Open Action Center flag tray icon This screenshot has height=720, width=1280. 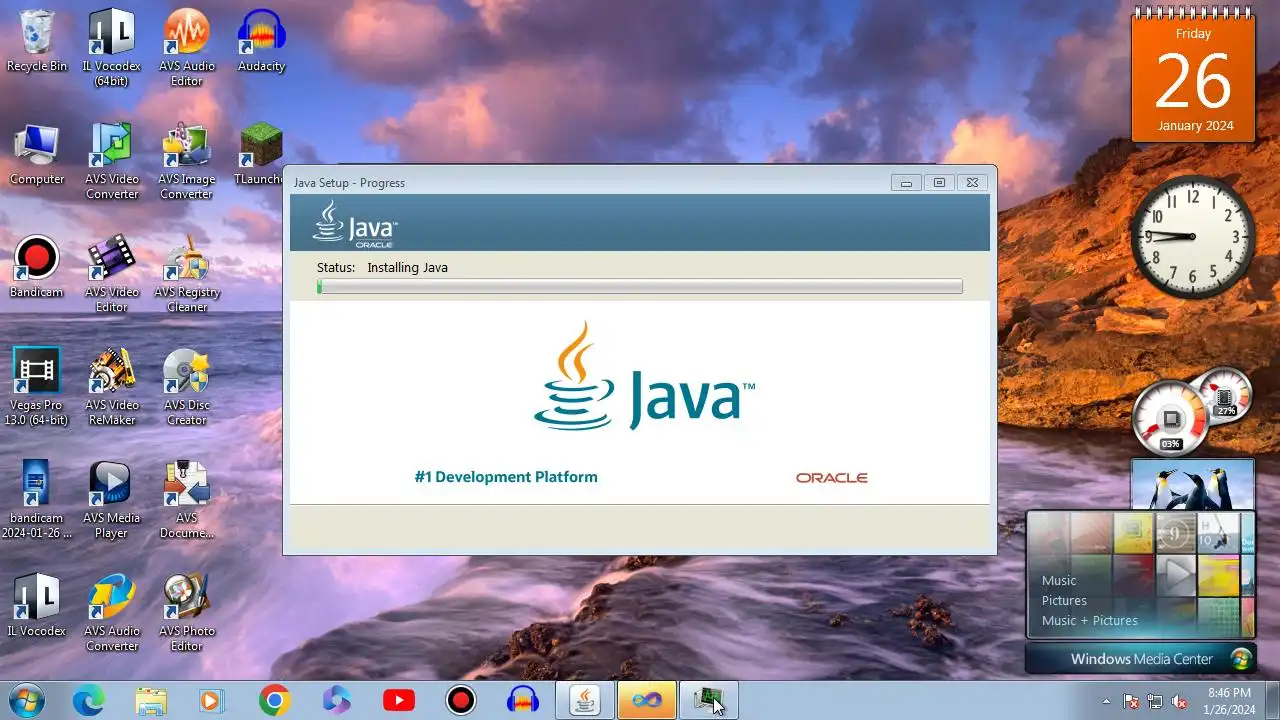point(1131,701)
